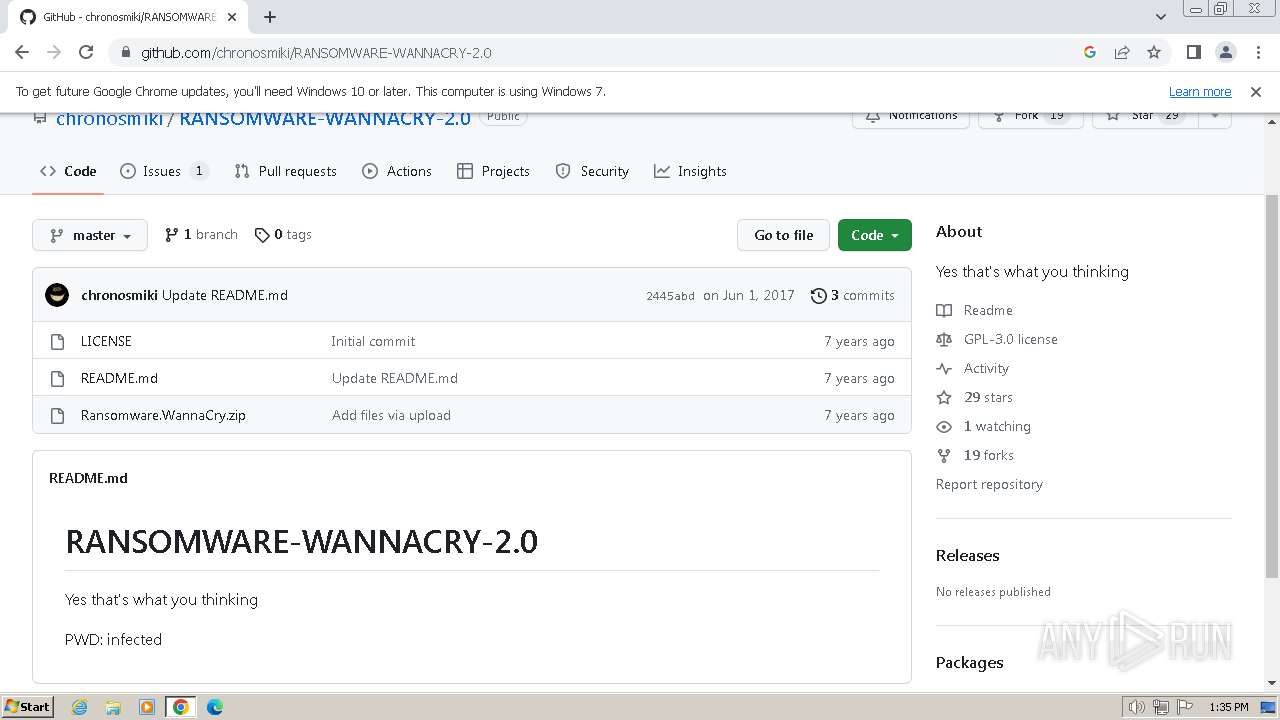Click the LICENSE file icon
Viewport: 1280px width, 720px height.
pyautogui.click(x=57, y=341)
